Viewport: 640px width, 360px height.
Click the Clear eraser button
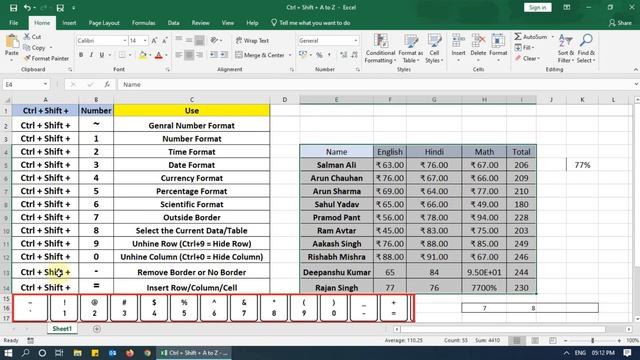[x=527, y=58]
